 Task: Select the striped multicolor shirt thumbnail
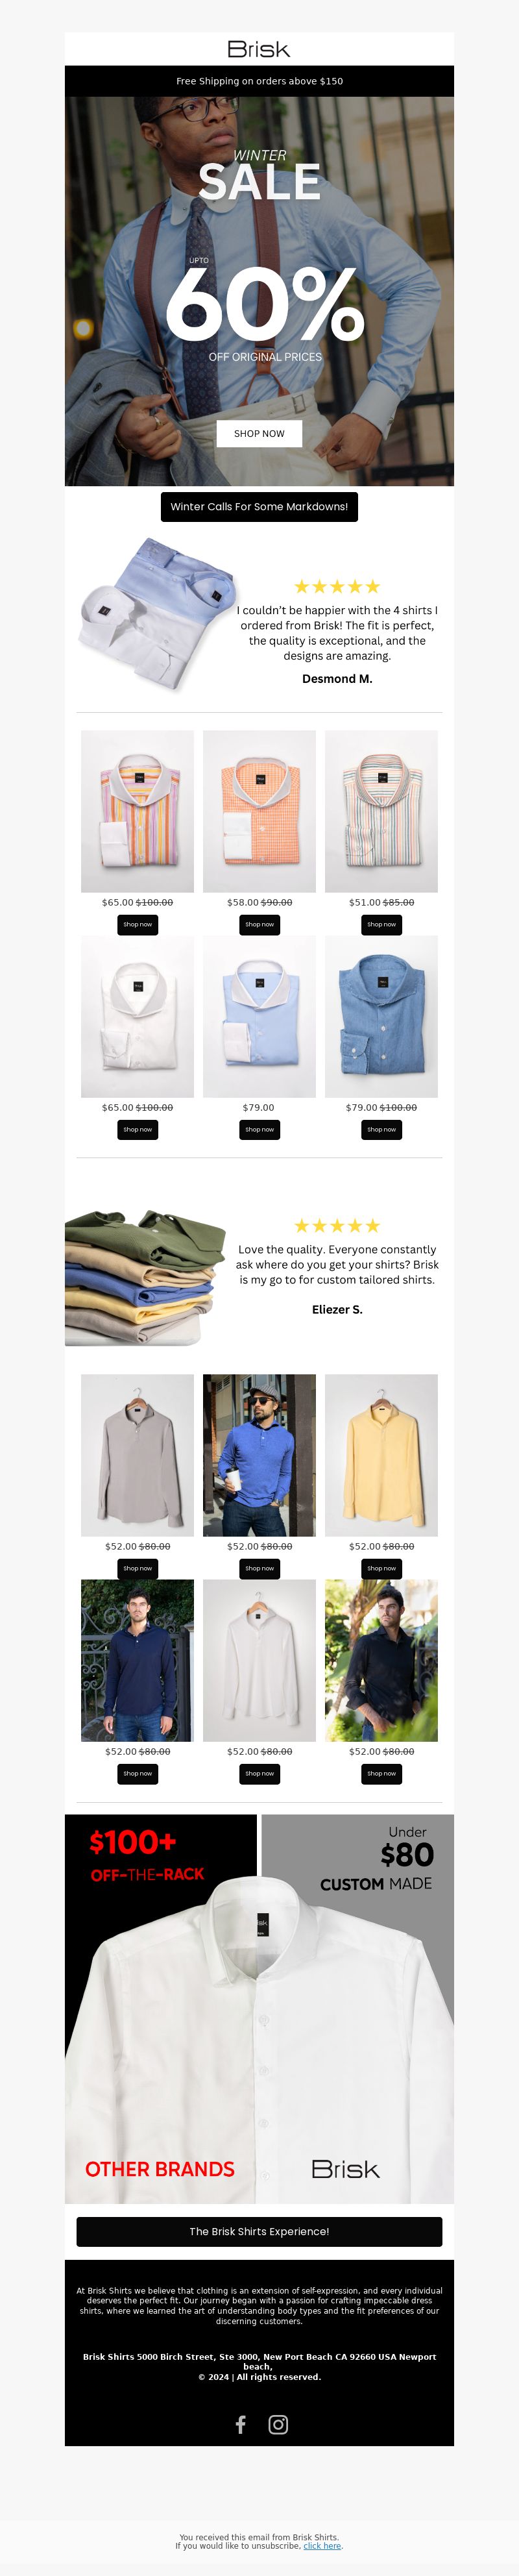pyautogui.click(x=137, y=811)
